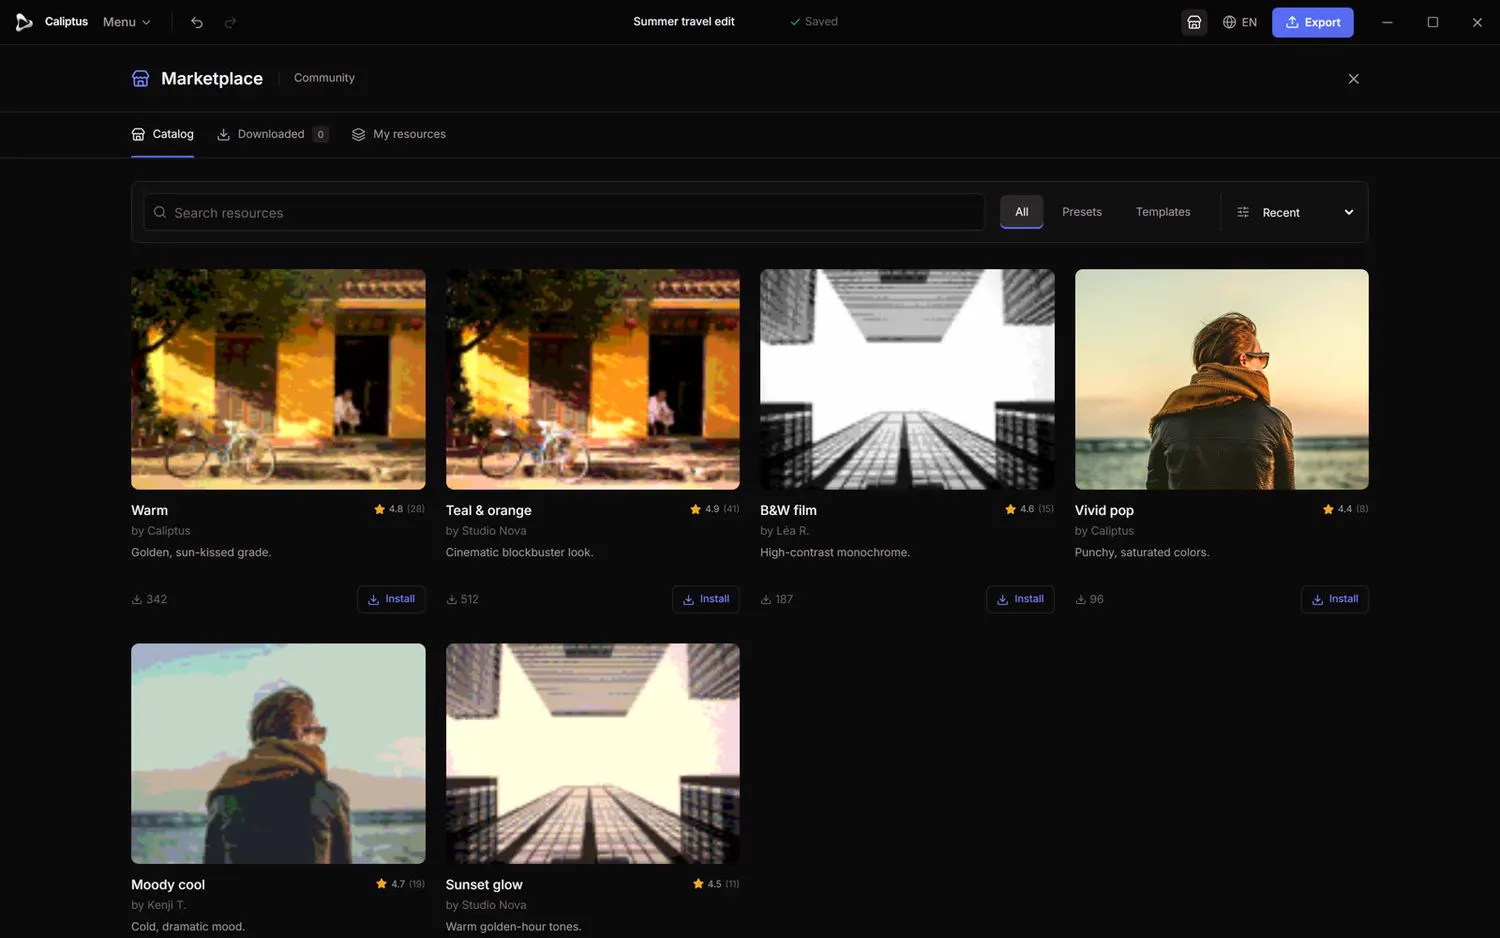Open the Moody cool thumbnail
1500x938 pixels.
pos(278,754)
